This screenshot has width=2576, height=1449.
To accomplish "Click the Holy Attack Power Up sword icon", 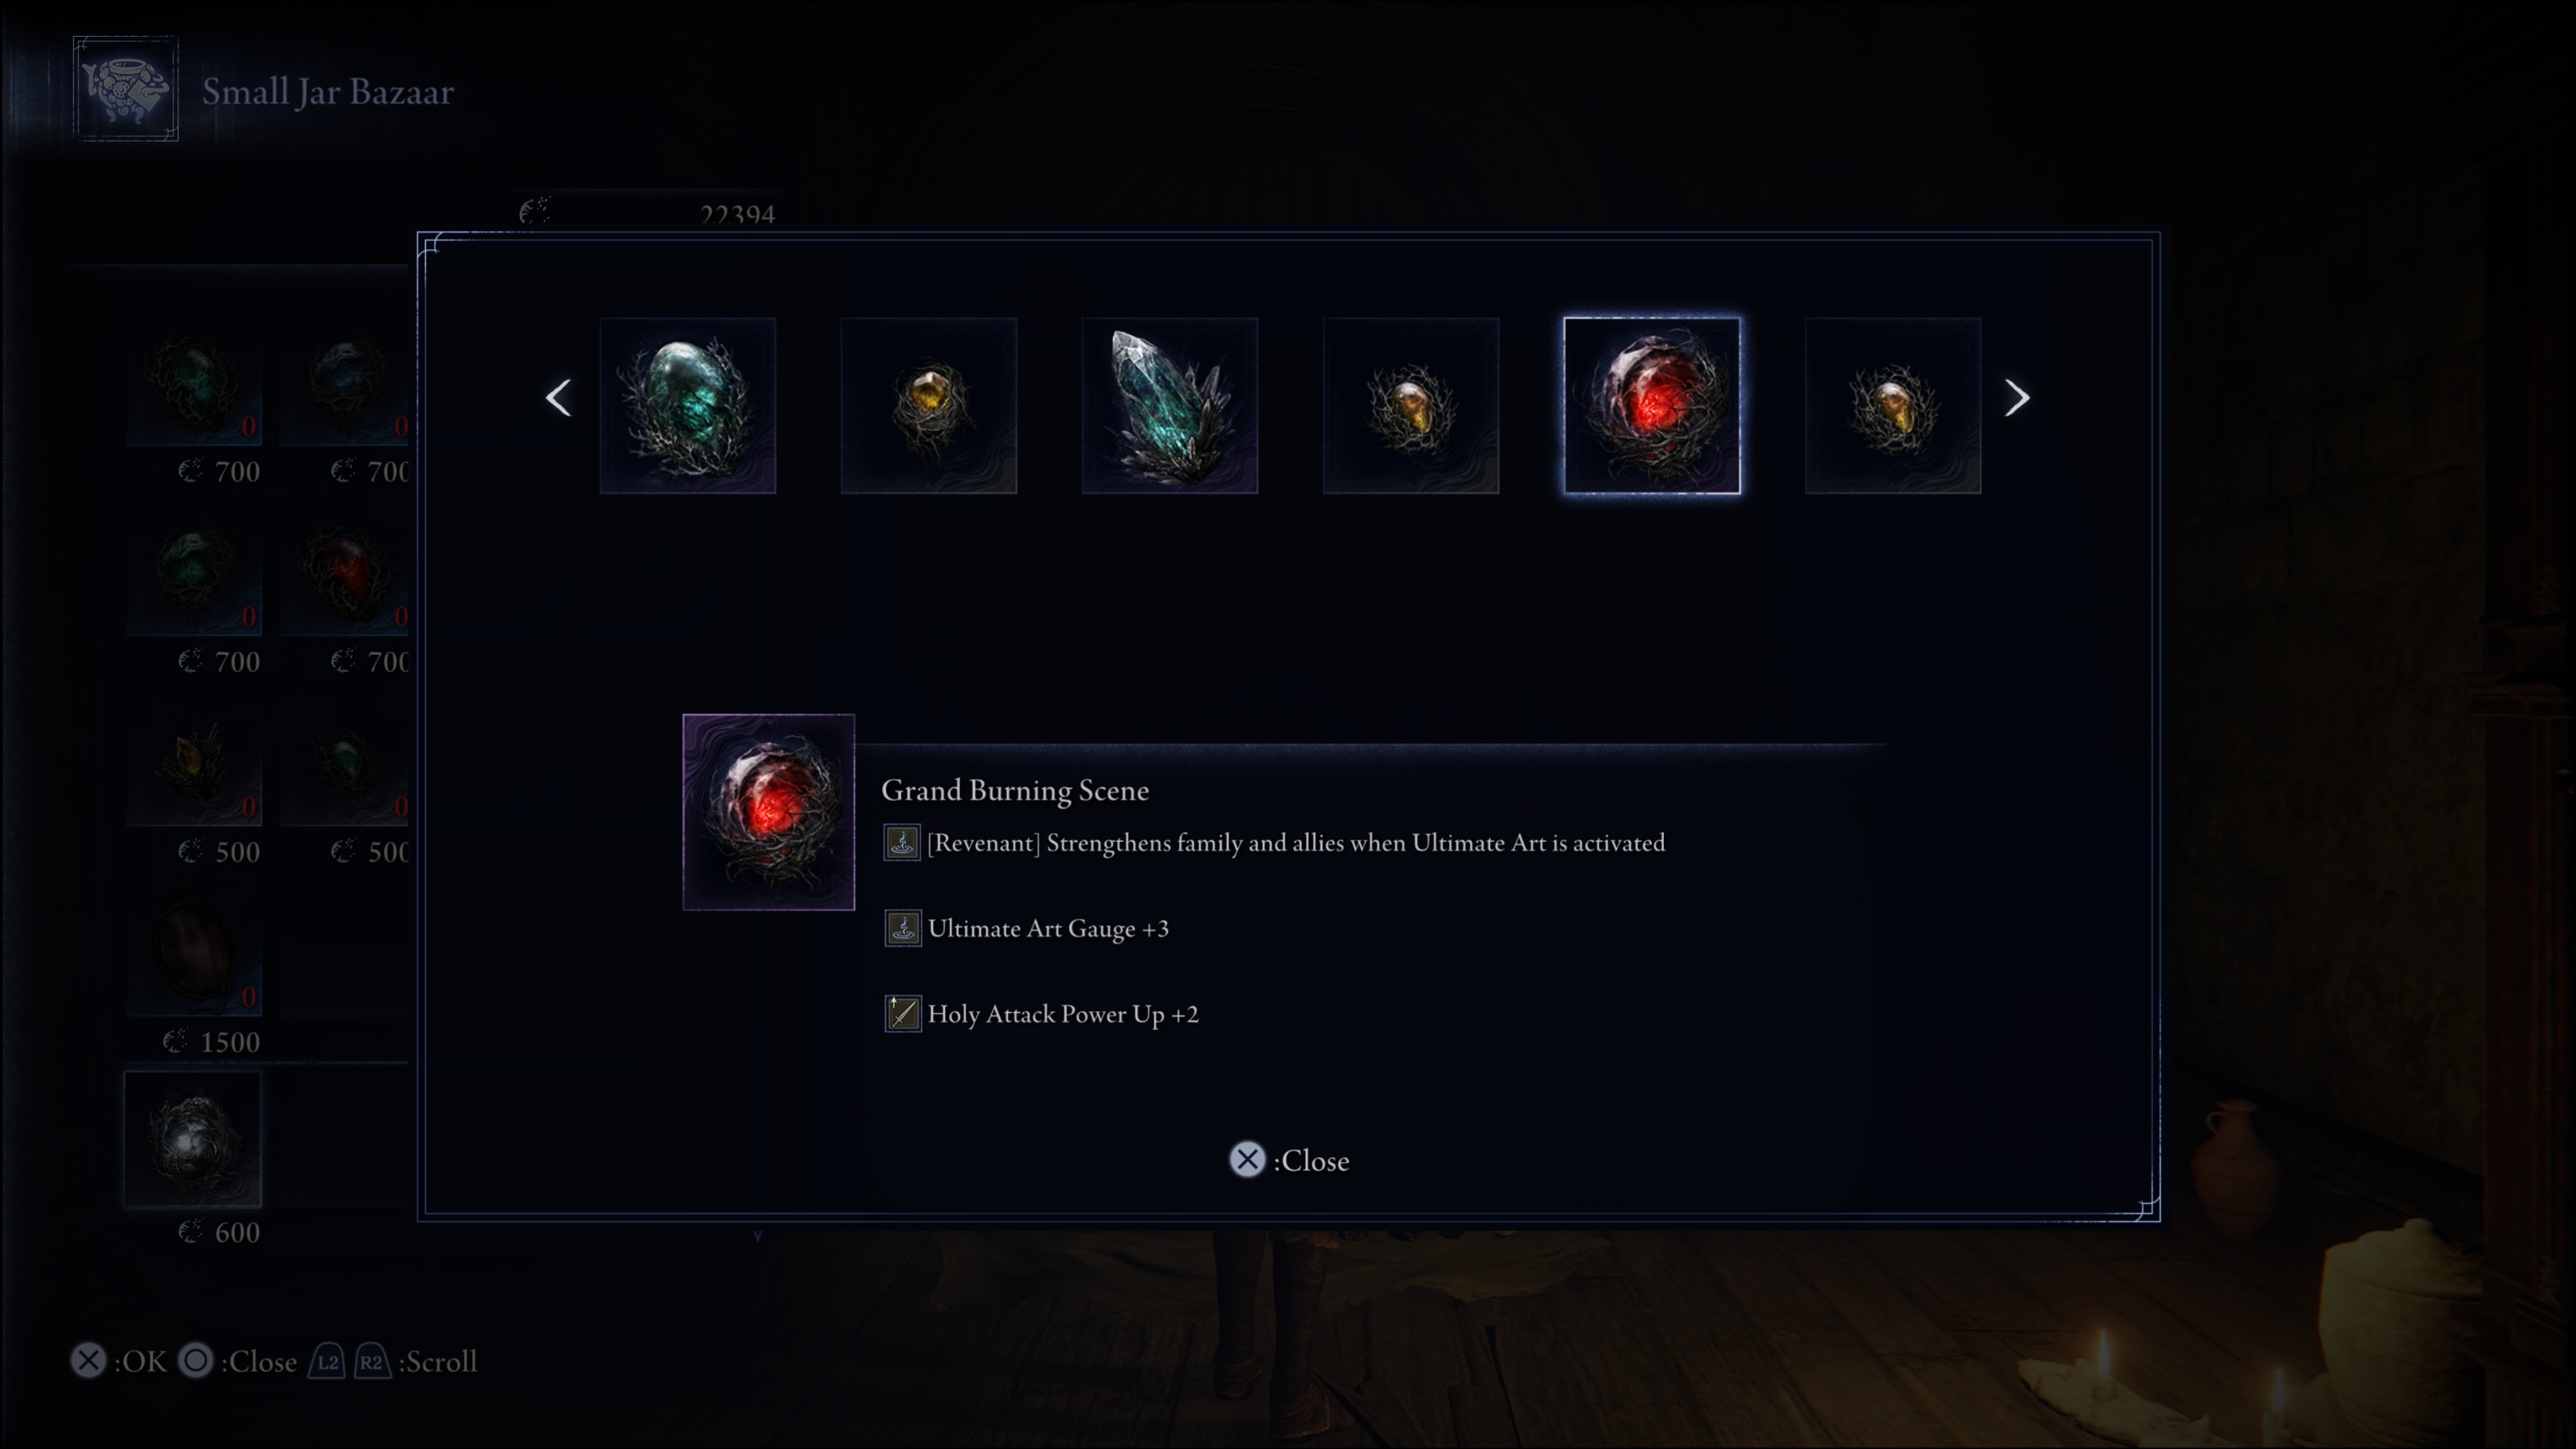I will 903,1014.
